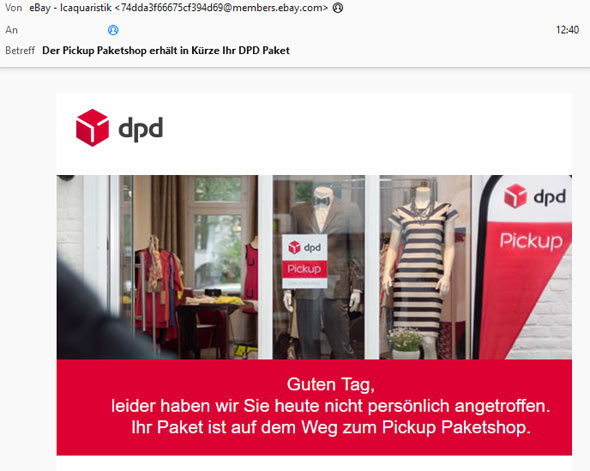This screenshot has height=471, width=590.
Task: Click the email subject line text
Action: click(166, 50)
